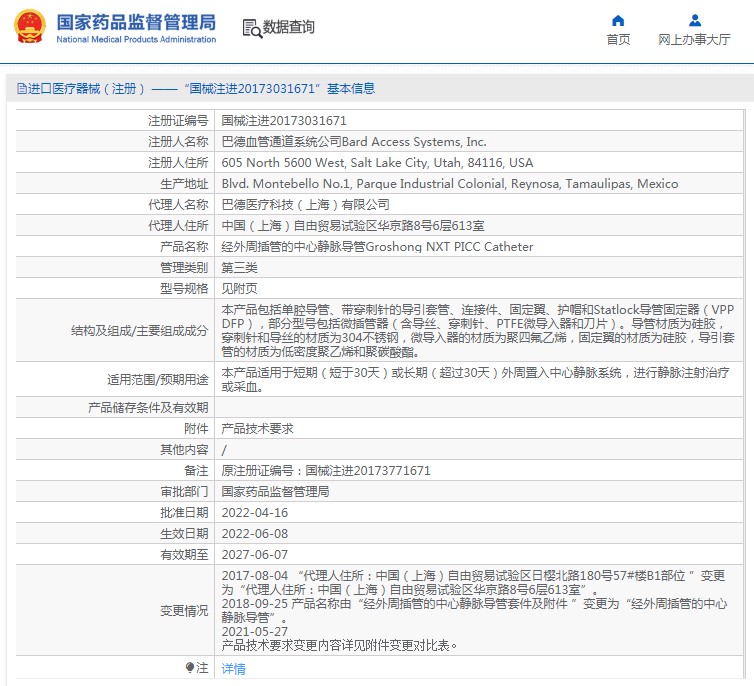754x686 pixels.
Task: Open the 网上办事大厅 text link
Action: [x=694, y=40]
